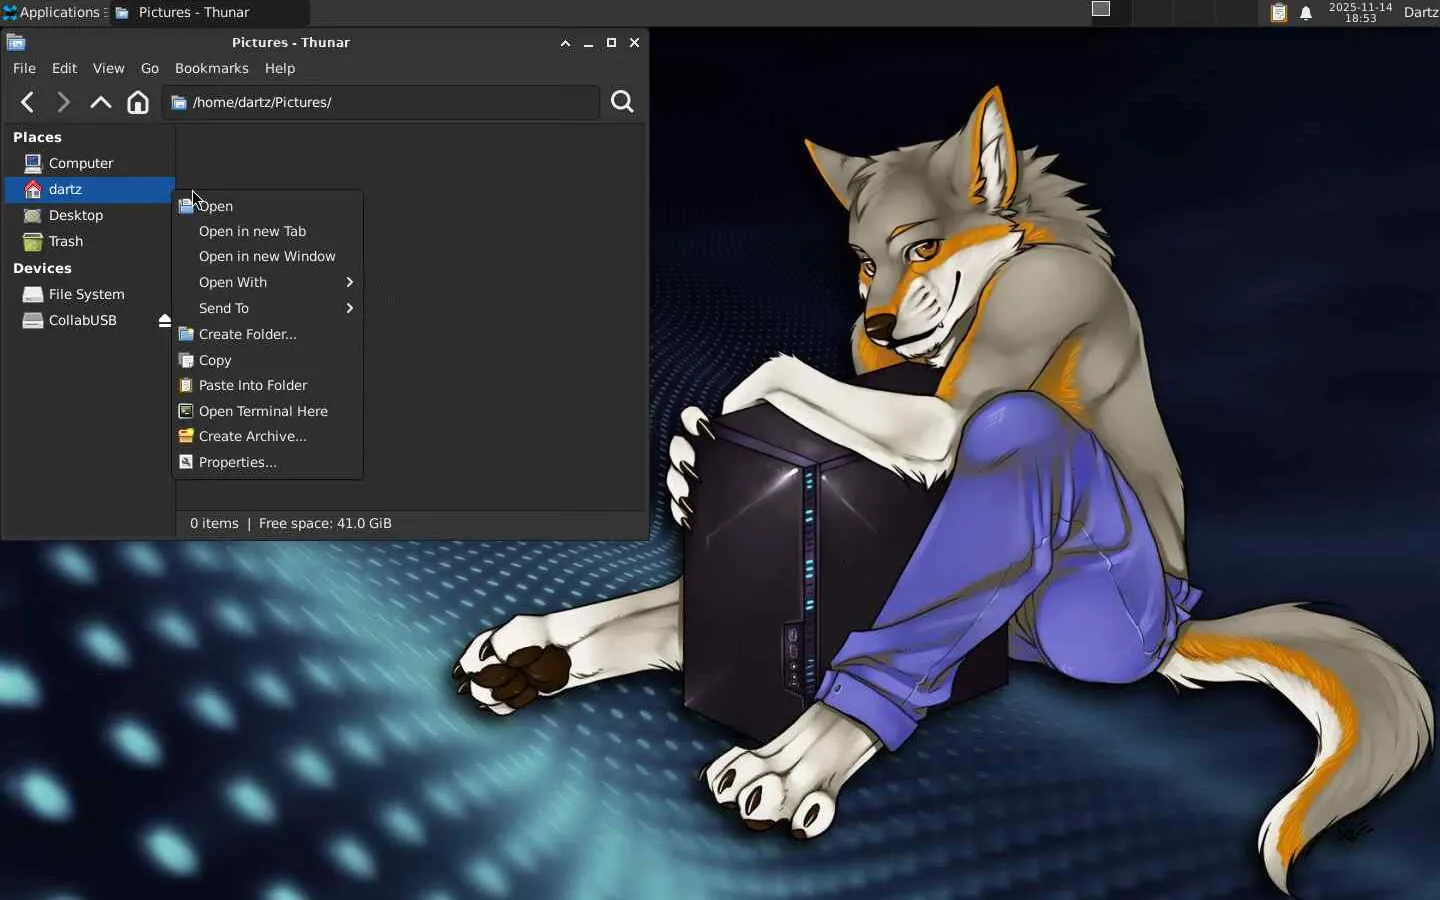1440x900 pixels.
Task: Expand the Open With submenu
Action: [267, 282]
